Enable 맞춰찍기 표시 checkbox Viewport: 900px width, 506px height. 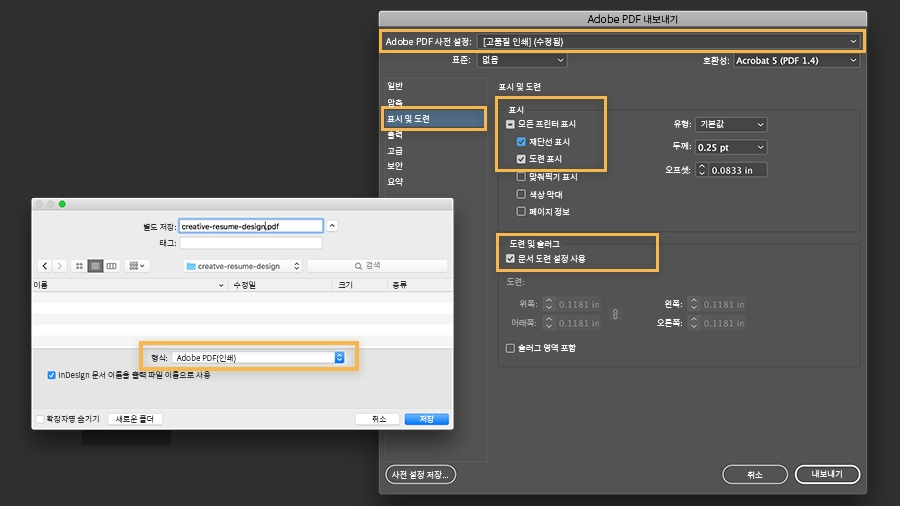521,177
